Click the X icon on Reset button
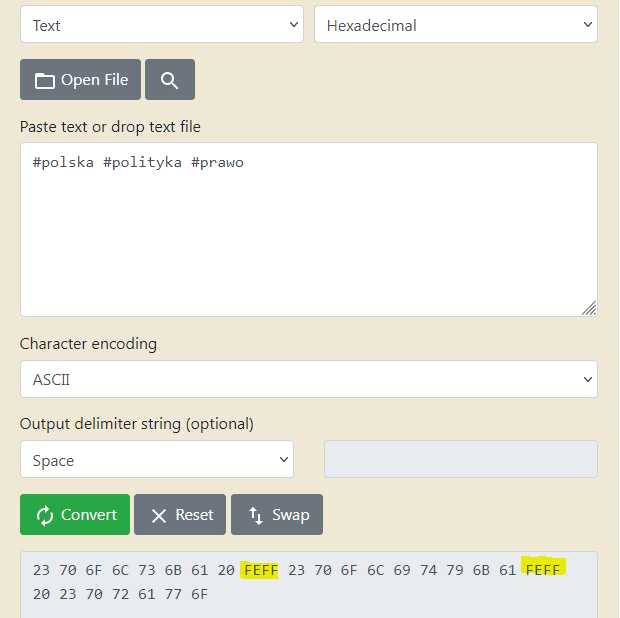This screenshot has height=618, width=620. click(159, 516)
